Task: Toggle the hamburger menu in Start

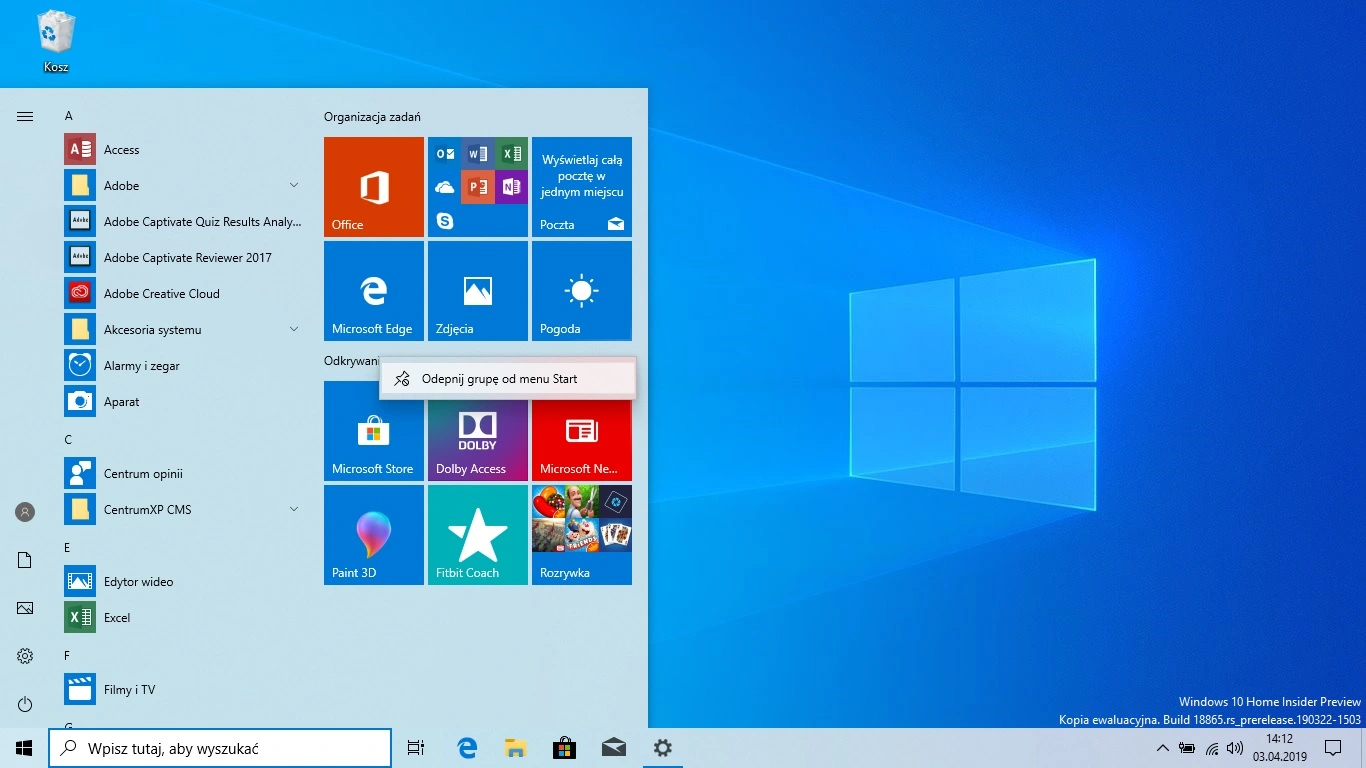Action: click(x=25, y=116)
